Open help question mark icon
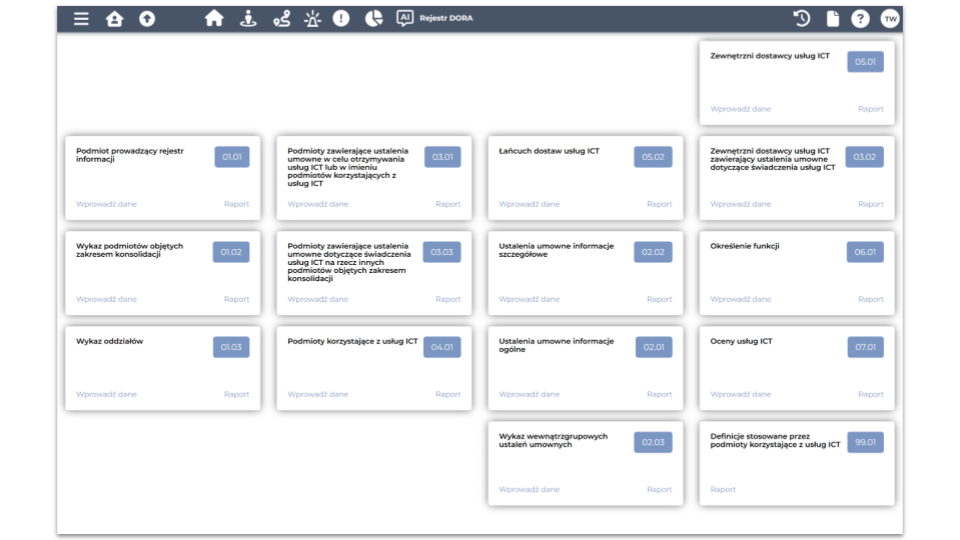Viewport: 960px width, 540px height. click(x=860, y=19)
